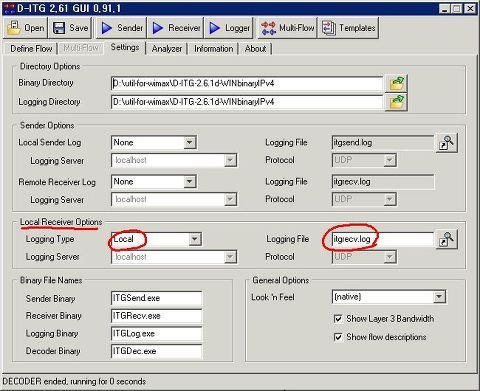Click the Sender Binary ITGSend.exe field

pos(156,298)
